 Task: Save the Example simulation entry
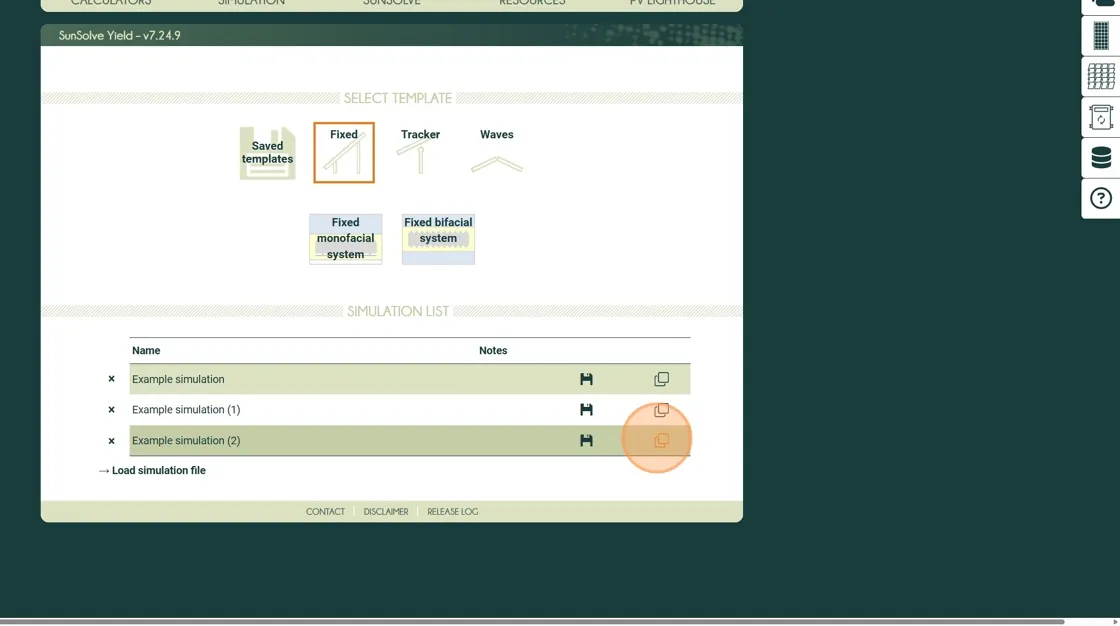point(586,379)
